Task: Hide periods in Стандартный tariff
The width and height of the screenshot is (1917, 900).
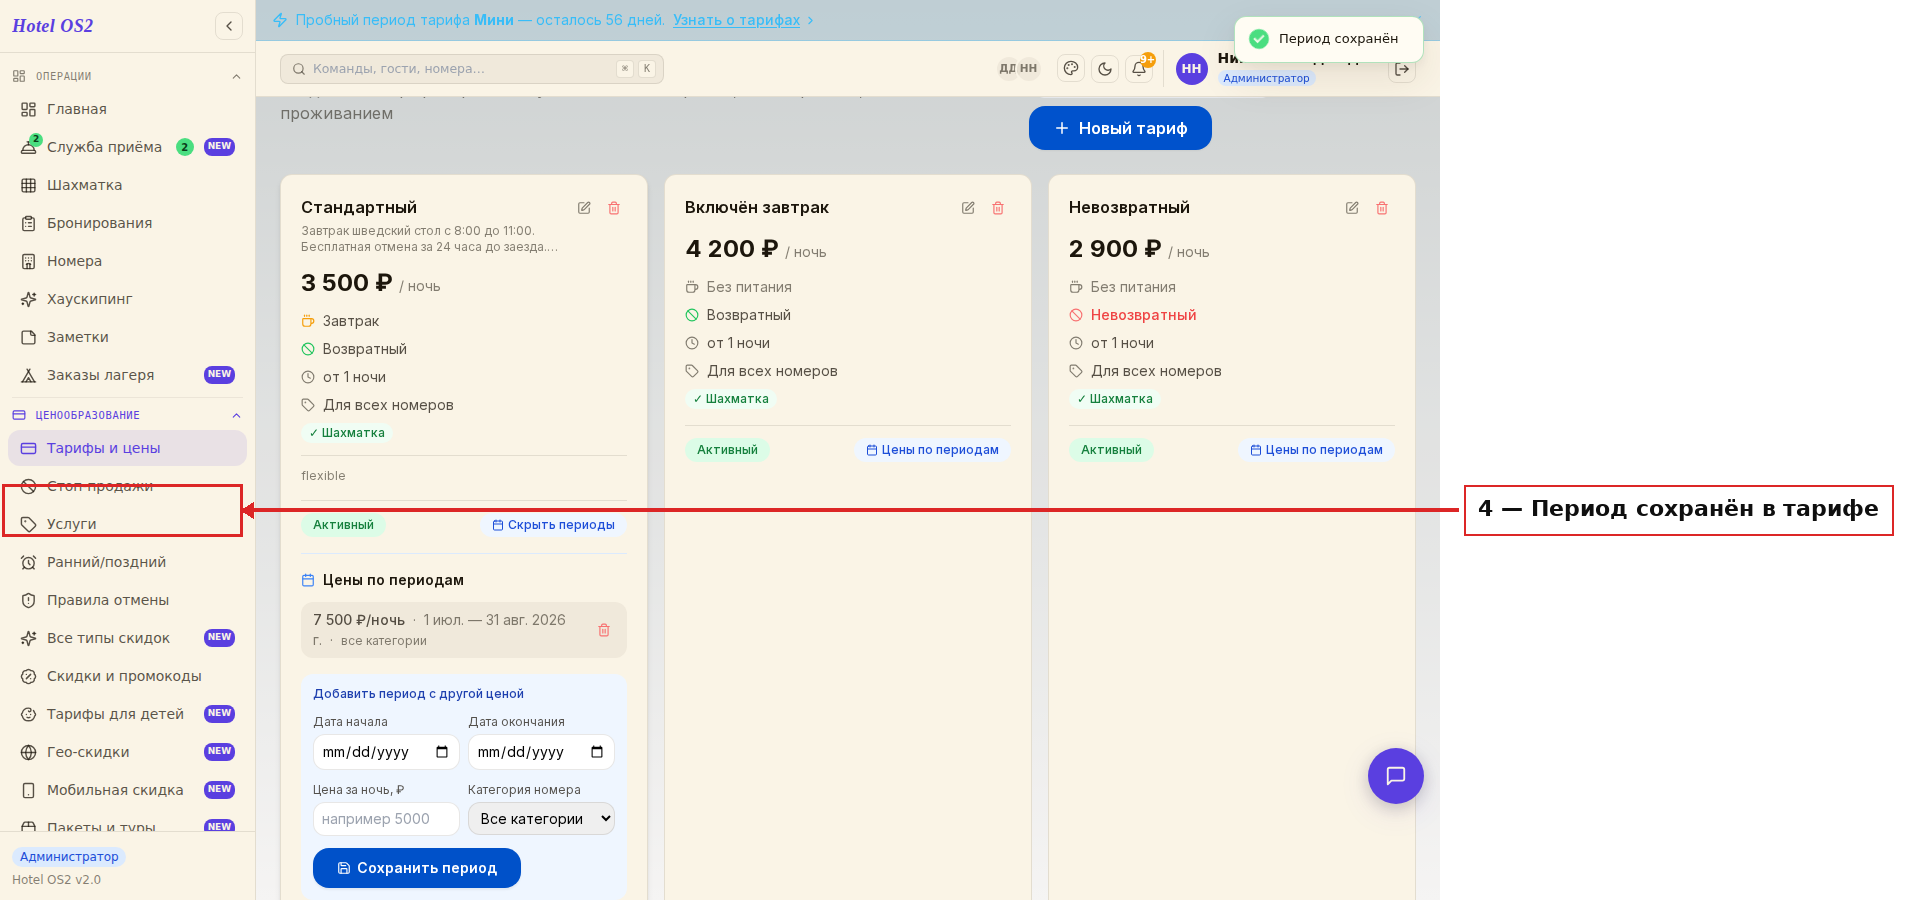Action: [553, 525]
